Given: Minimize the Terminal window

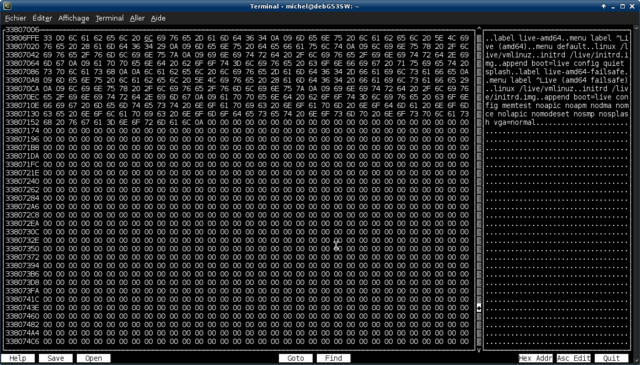Looking at the screenshot, I should coord(613,7).
